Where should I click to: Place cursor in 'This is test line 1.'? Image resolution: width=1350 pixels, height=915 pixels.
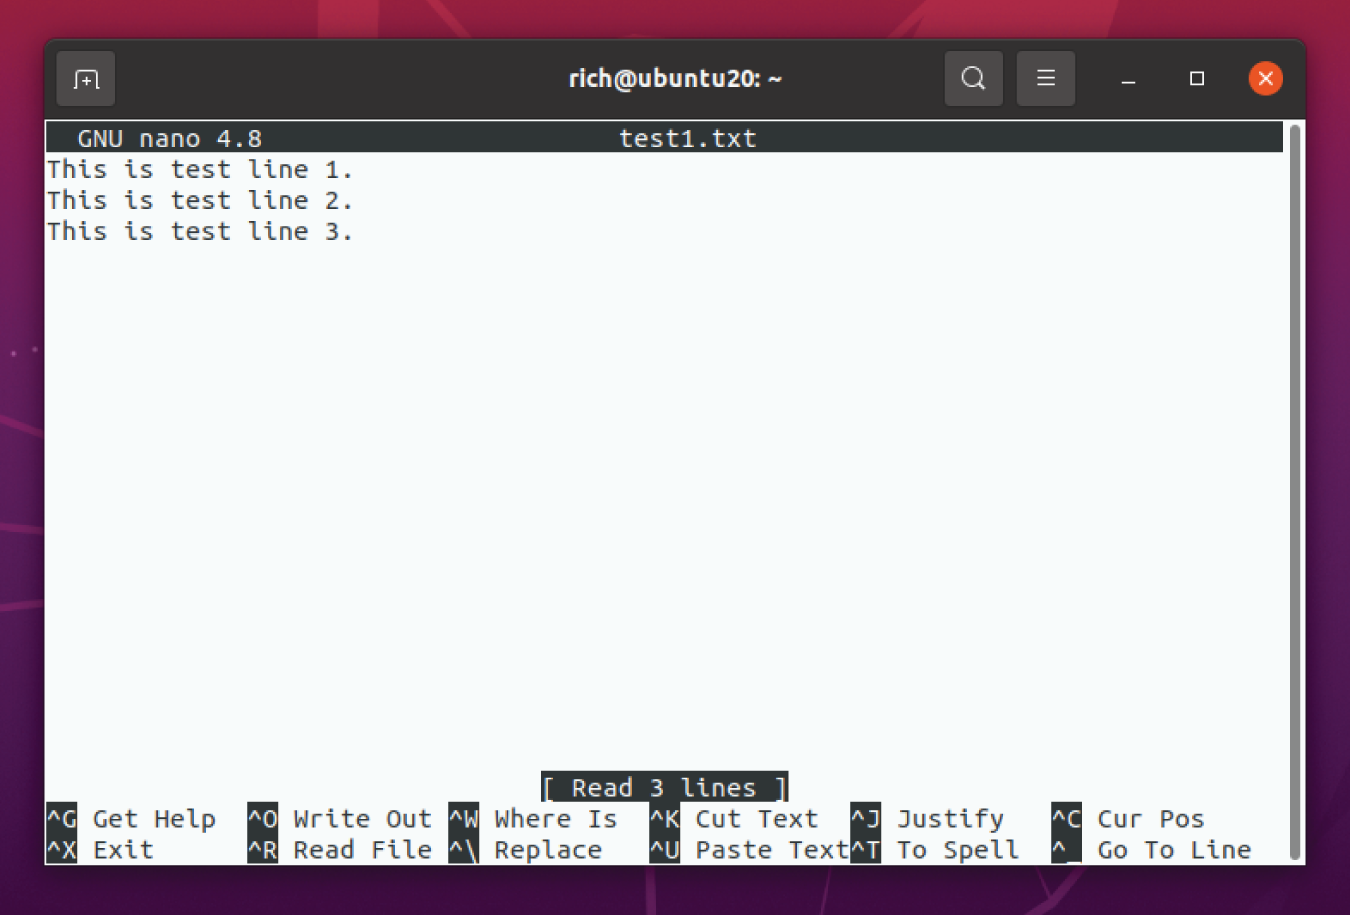pos(199,169)
